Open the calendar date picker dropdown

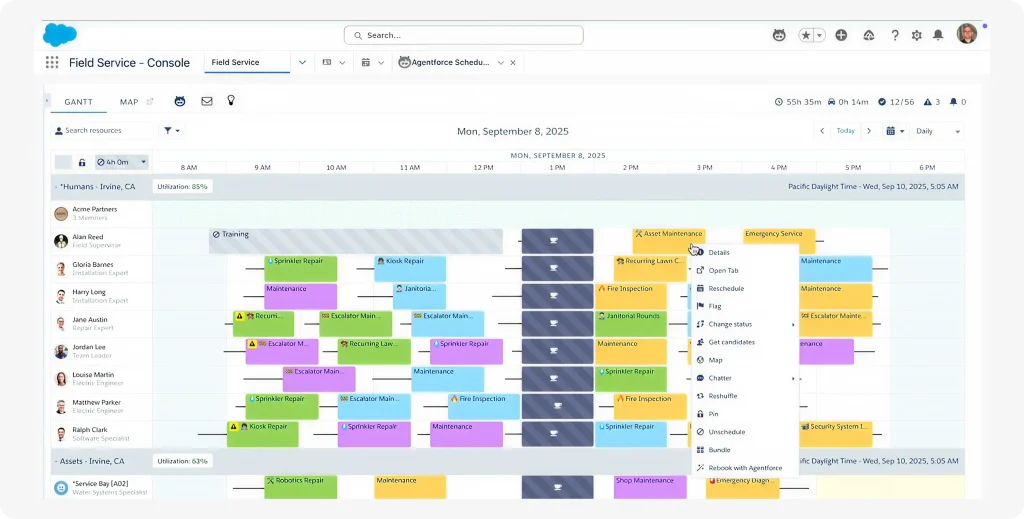[x=895, y=131]
